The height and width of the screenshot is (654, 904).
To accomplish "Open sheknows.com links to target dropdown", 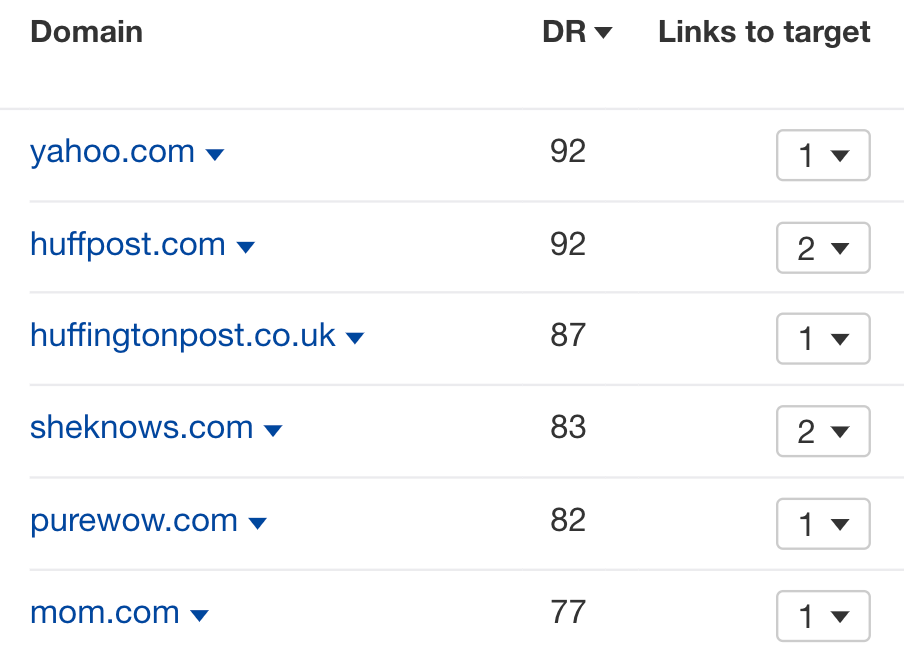I will [823, 431].
